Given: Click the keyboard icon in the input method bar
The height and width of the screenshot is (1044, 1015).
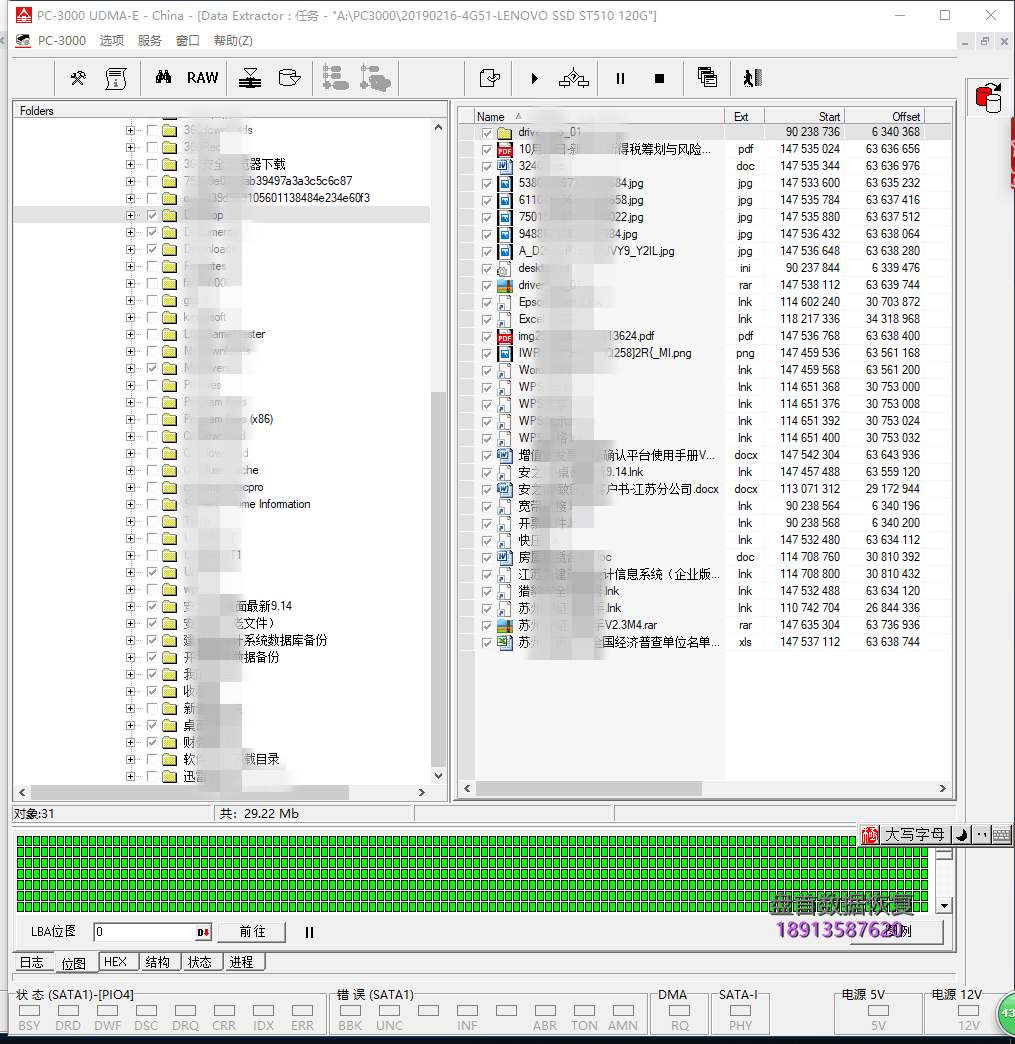Looking at the screenshot, I should (x=1001, y=835).
